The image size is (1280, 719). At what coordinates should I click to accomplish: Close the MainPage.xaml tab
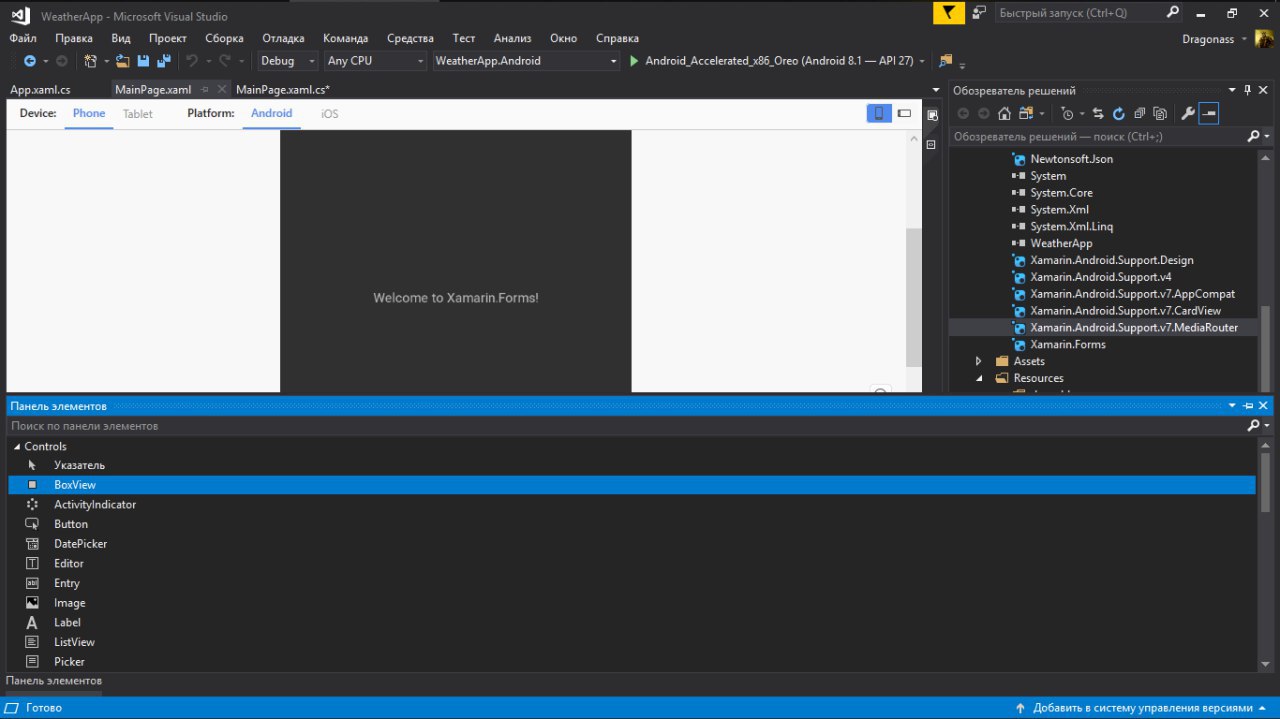coord(222,89)
